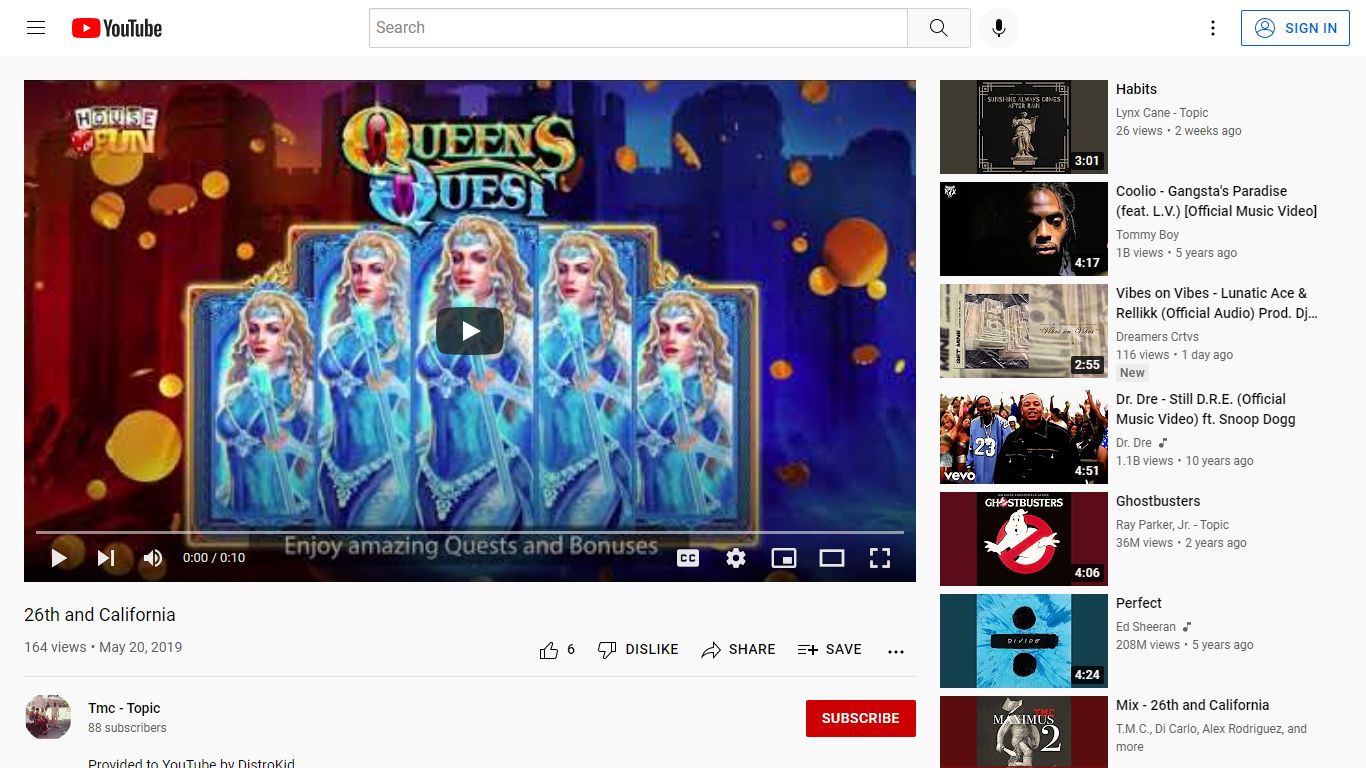Click the House of Fun logo in video
This screenshot has width=1366, height=768.
coord(116,131)
